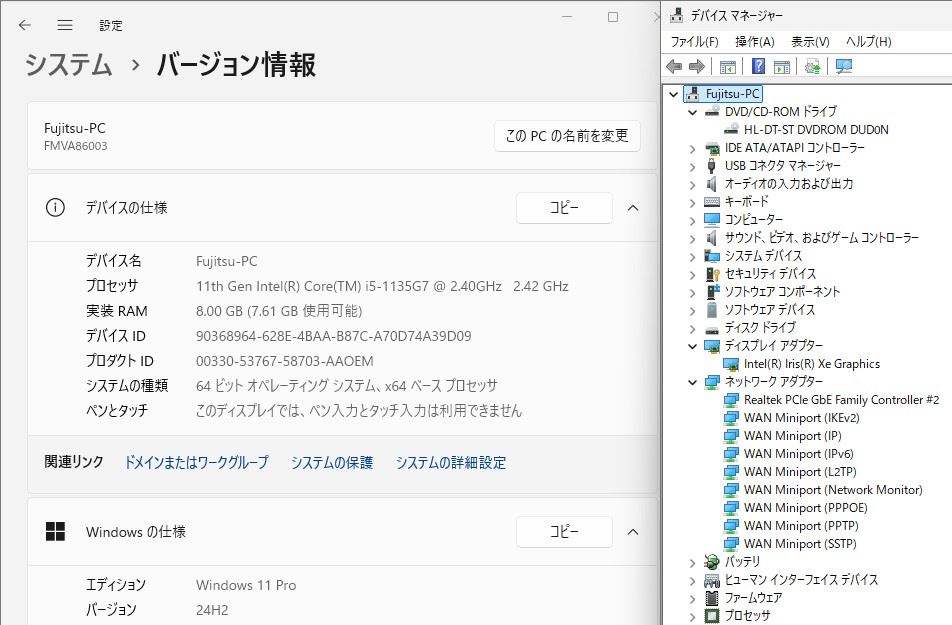Click コピー button for デバイスの仕様
Screen dimensions: 952x625
[564, 208]
